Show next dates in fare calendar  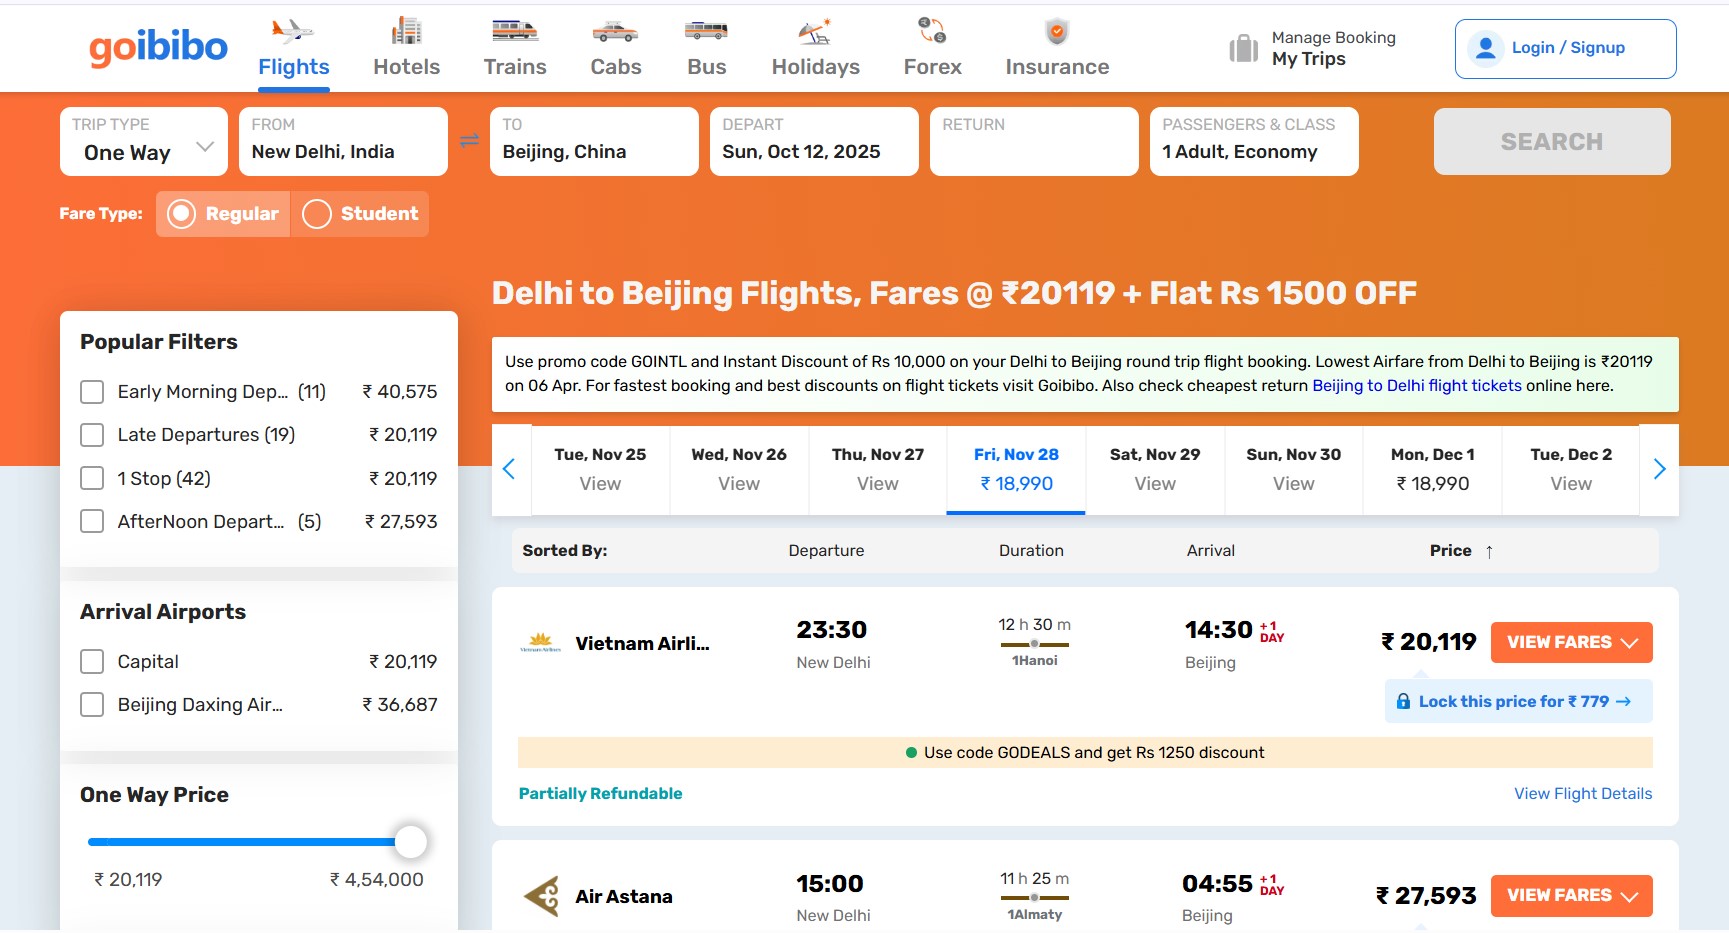pos(1659,469)
